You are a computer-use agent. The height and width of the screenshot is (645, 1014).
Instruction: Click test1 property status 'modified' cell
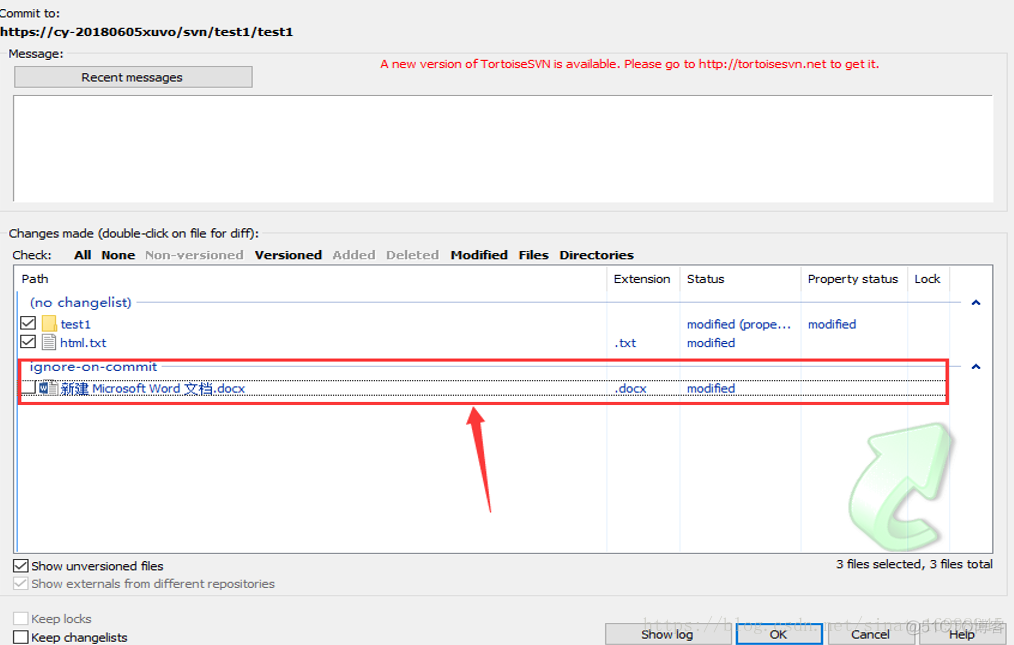click(832, 324)
